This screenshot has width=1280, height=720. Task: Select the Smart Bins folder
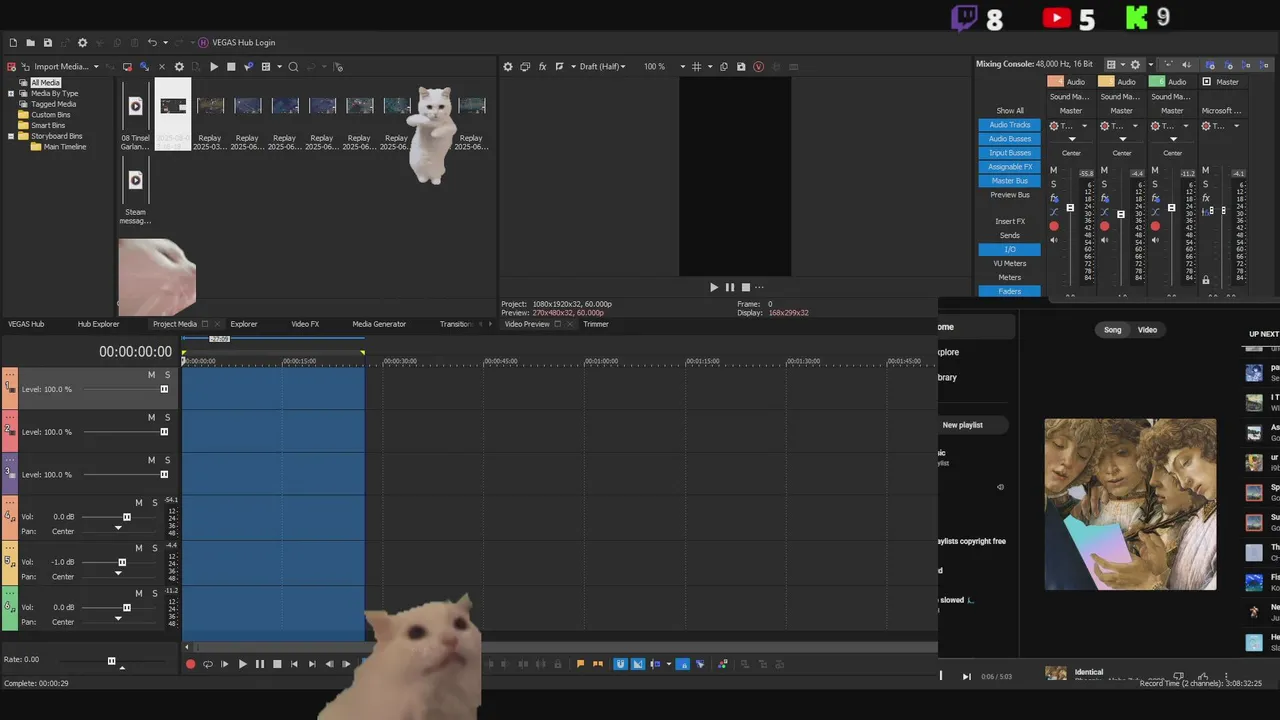point(48,125)
